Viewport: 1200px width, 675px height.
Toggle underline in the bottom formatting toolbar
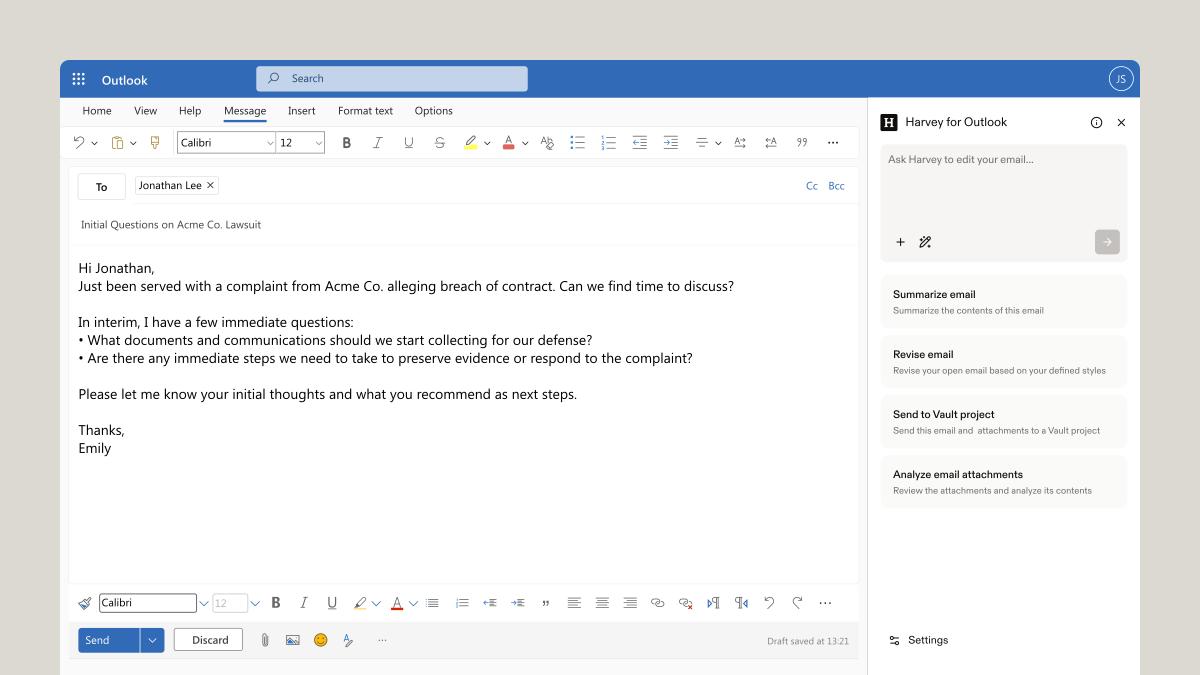pyautogui.click(x=332, y=603)
